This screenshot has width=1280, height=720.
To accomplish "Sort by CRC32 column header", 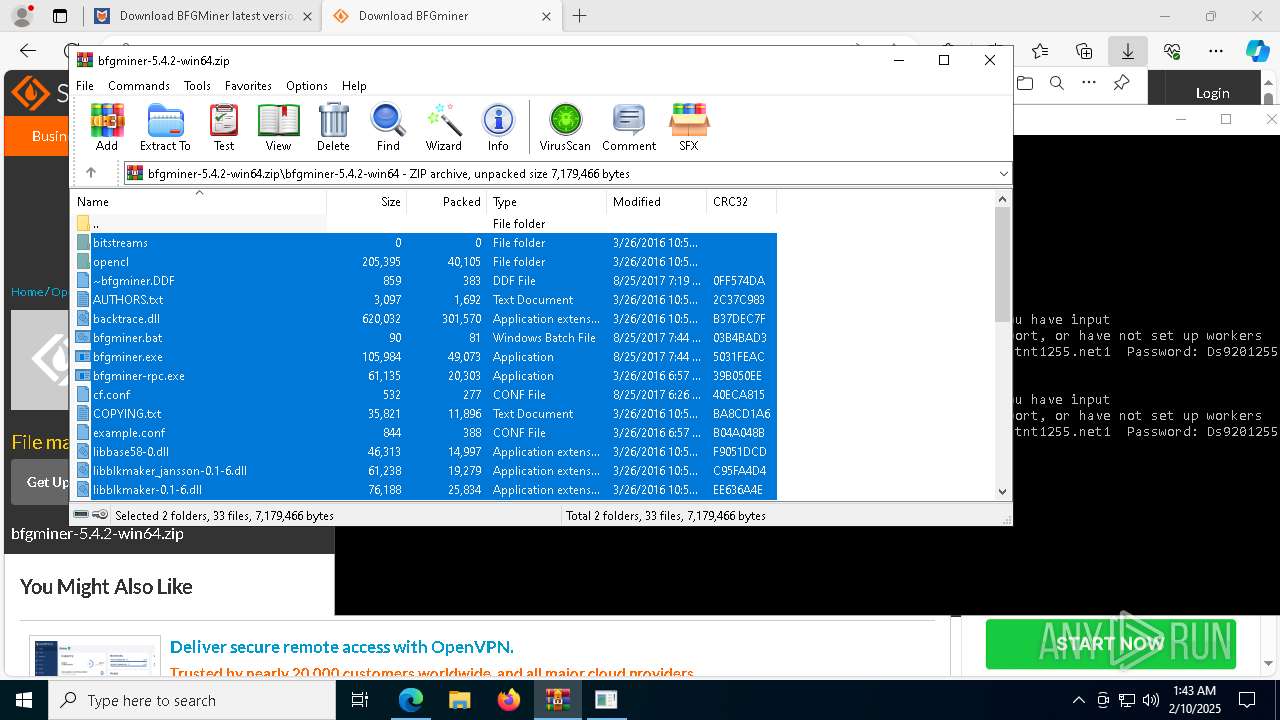I will click(741, 202).
